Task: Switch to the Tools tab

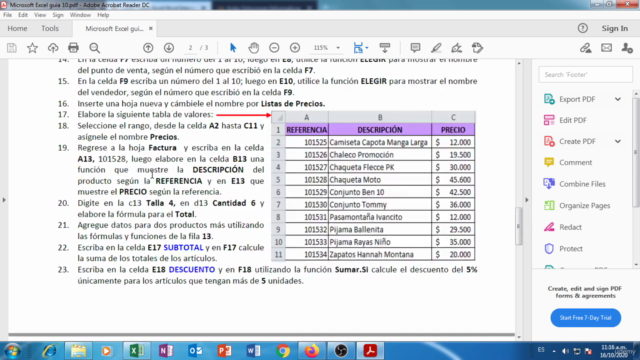Action: (x=50, y=28)
